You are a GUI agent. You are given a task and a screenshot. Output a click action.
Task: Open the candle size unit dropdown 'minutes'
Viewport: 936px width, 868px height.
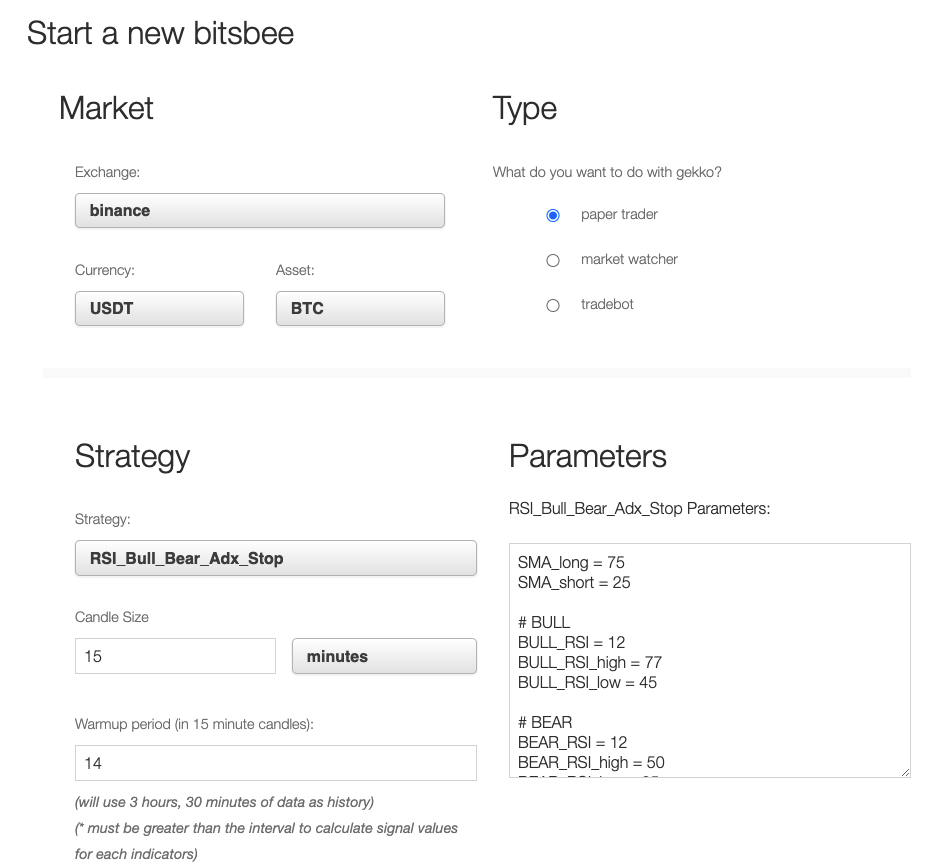point(384,656)
